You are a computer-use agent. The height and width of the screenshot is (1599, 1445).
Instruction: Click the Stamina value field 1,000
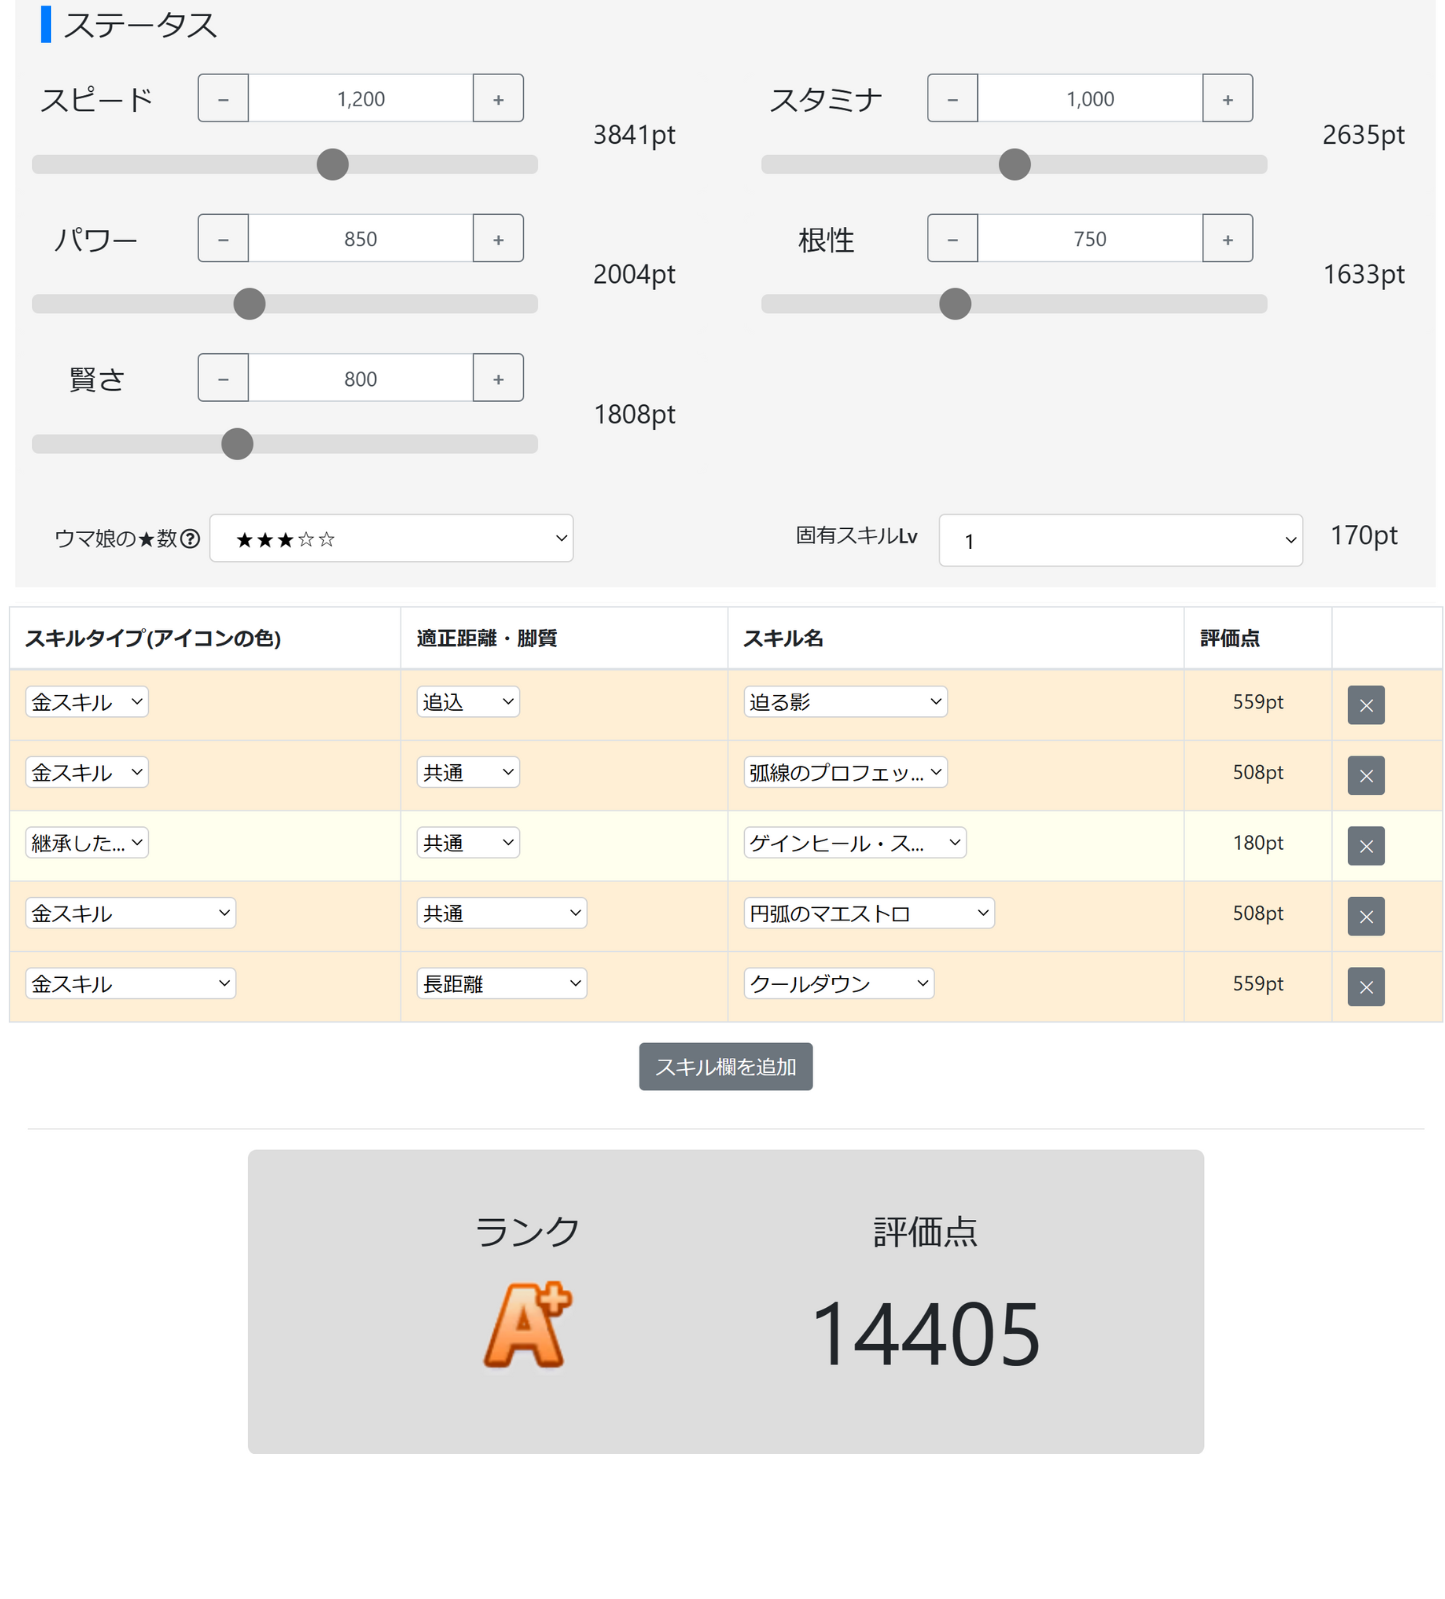click(x=1090, y=98)
